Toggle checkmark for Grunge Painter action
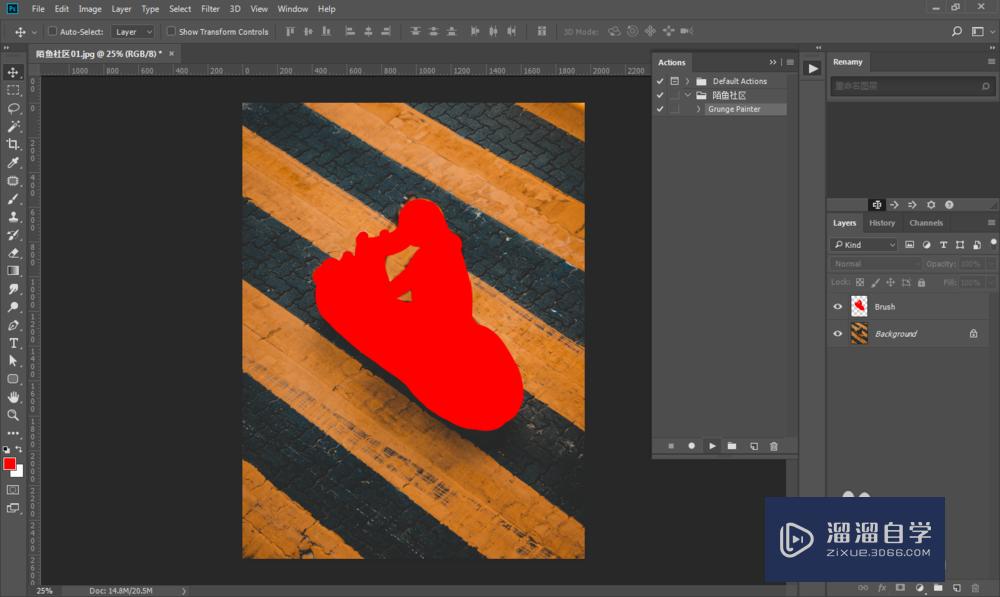This screenshot has height=597, width=1000. 660,109
